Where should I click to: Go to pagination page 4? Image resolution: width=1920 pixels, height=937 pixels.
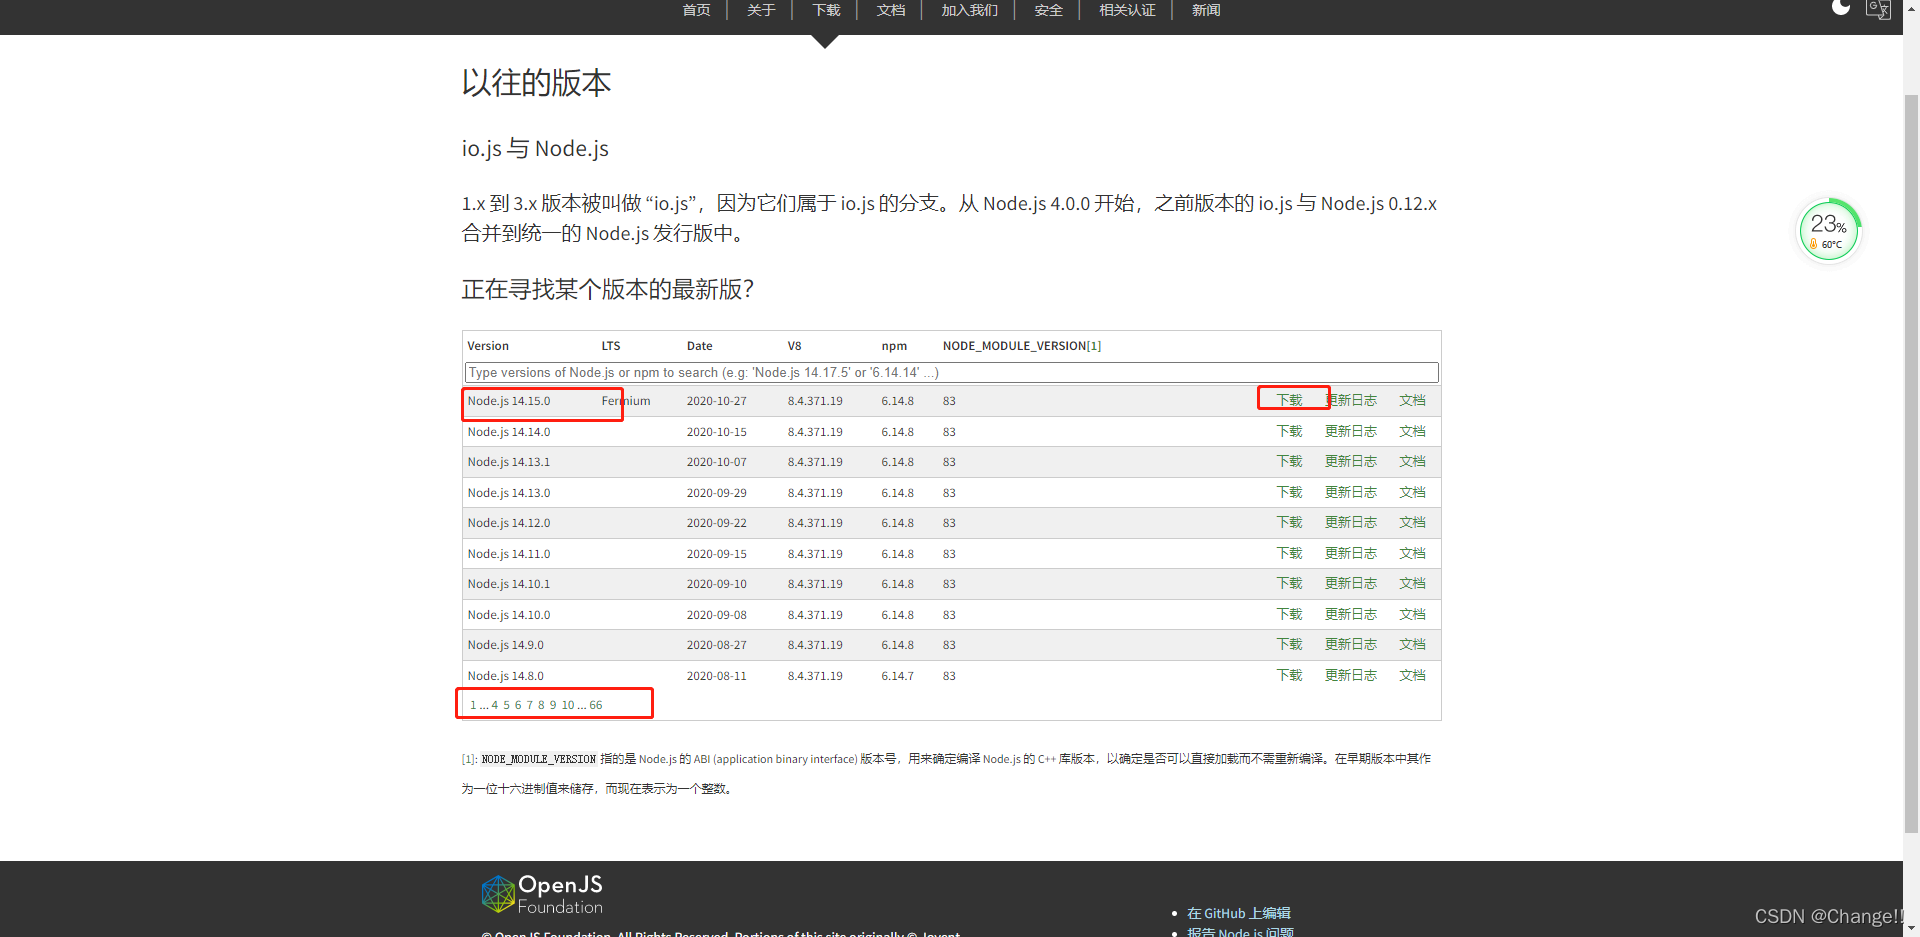tap(494, 705)
